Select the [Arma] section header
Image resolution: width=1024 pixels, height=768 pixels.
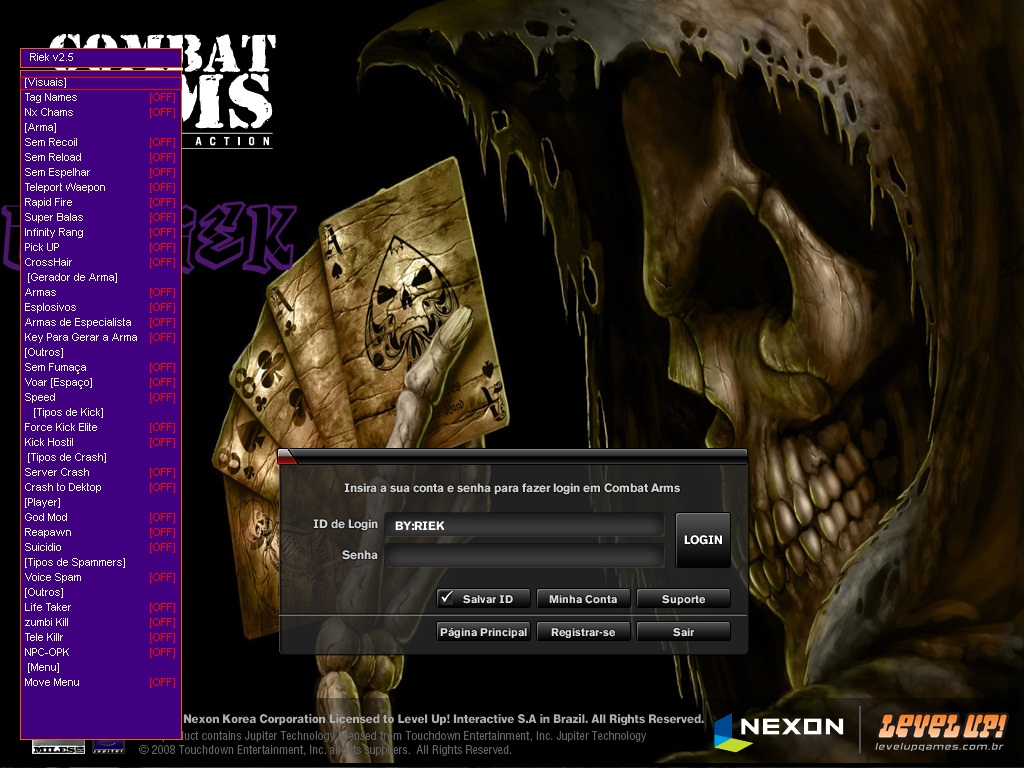click(x=40, y=127)
